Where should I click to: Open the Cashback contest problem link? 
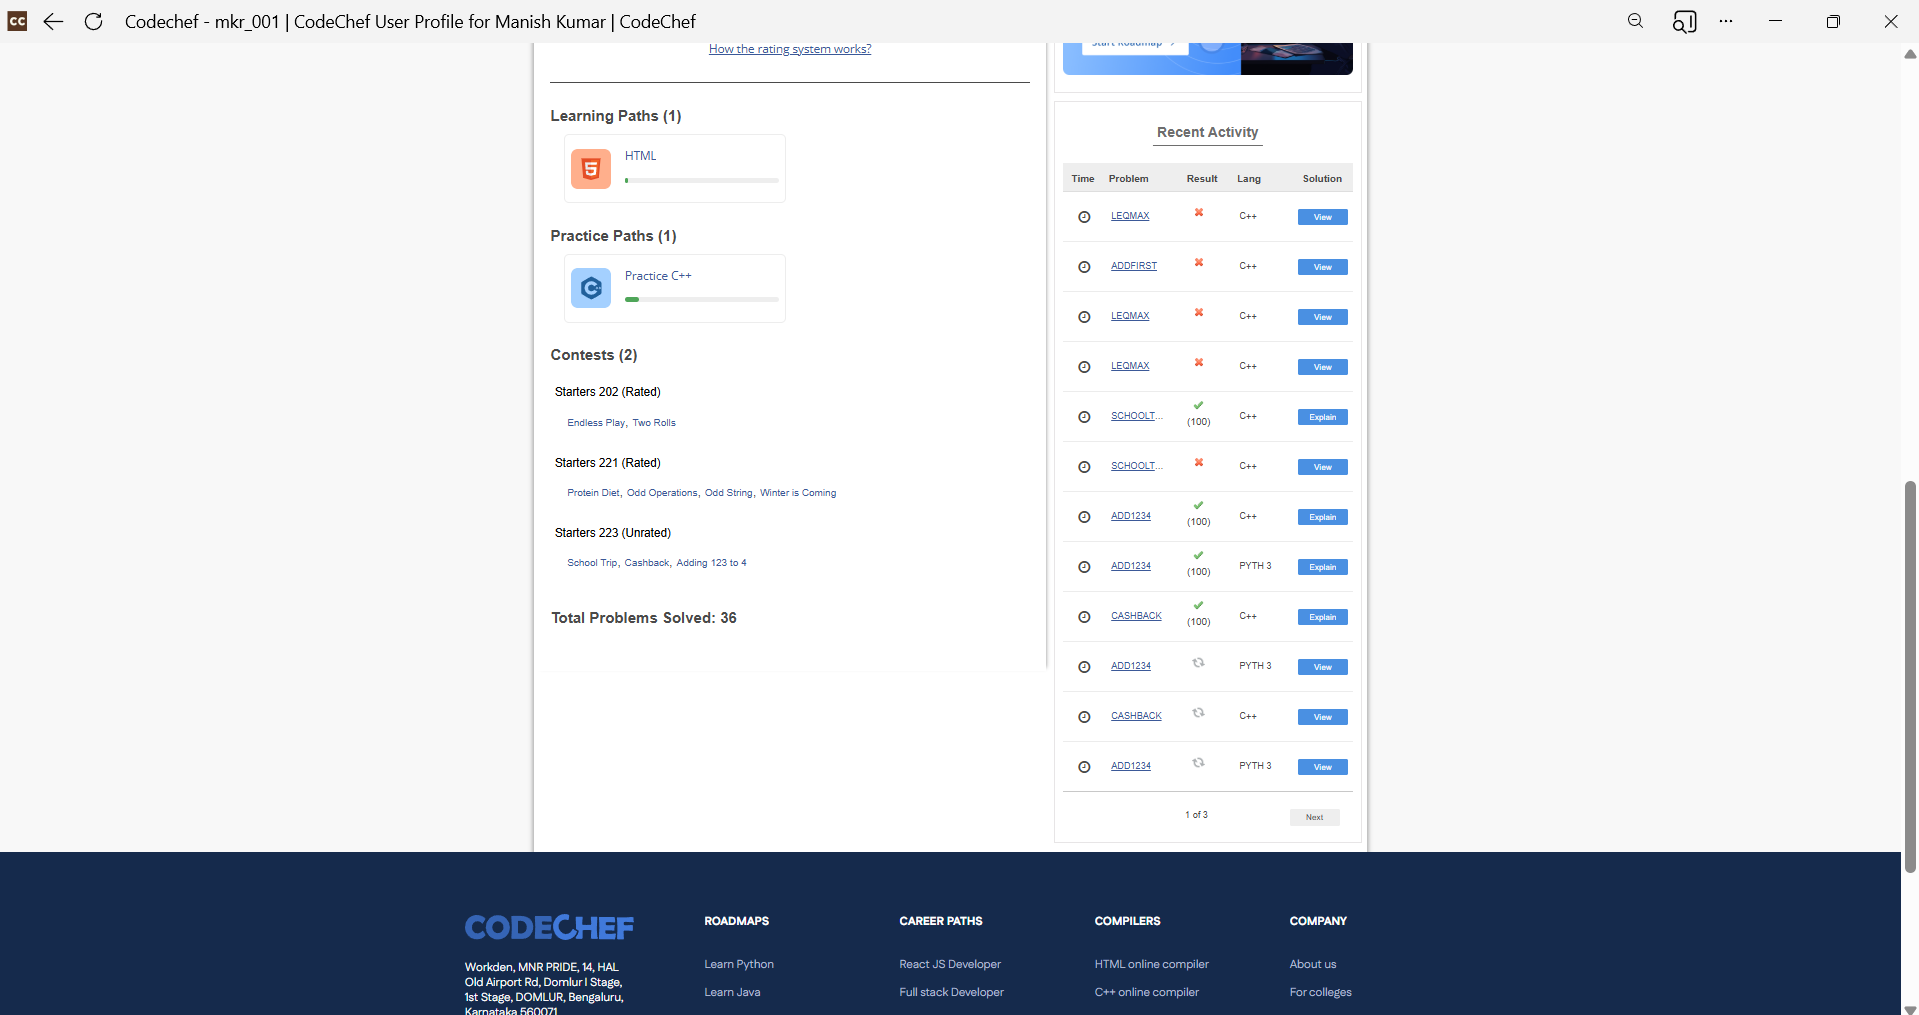tap(647, 563)
